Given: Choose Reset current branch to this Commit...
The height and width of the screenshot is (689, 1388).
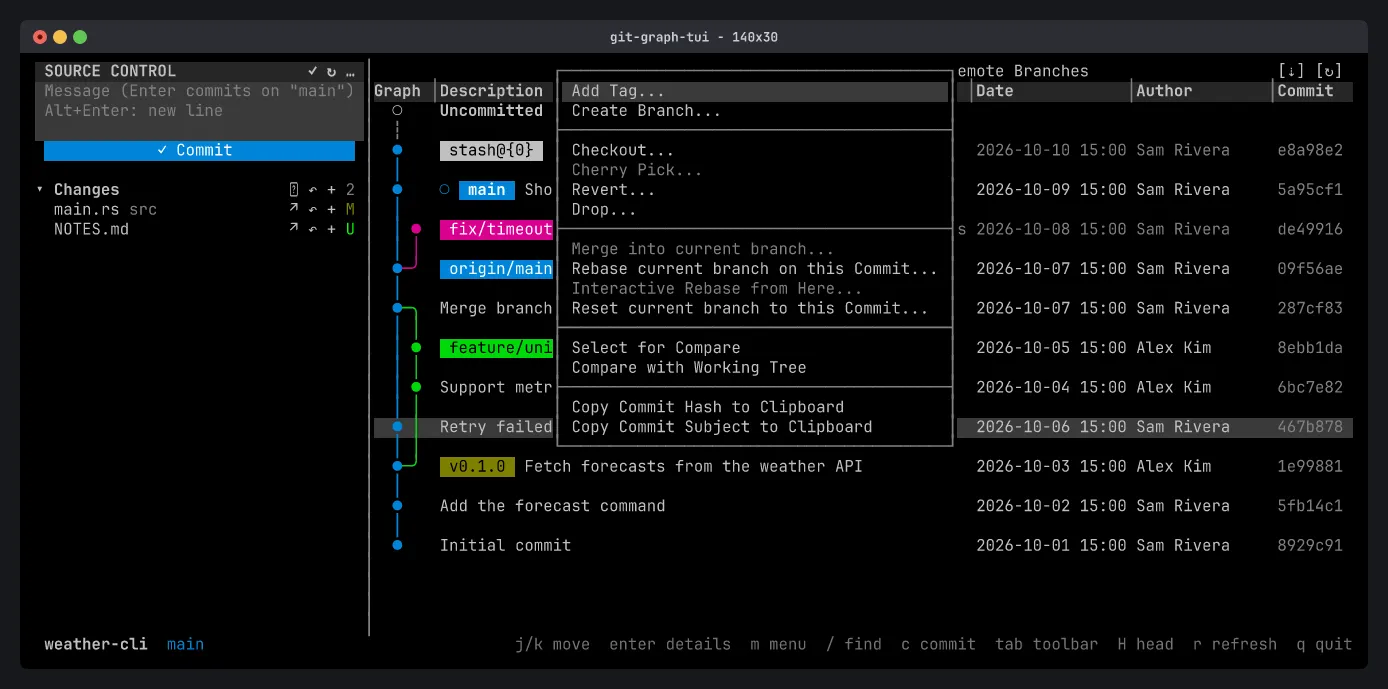Looking at the screenshot, I should (x=755, y=308).
